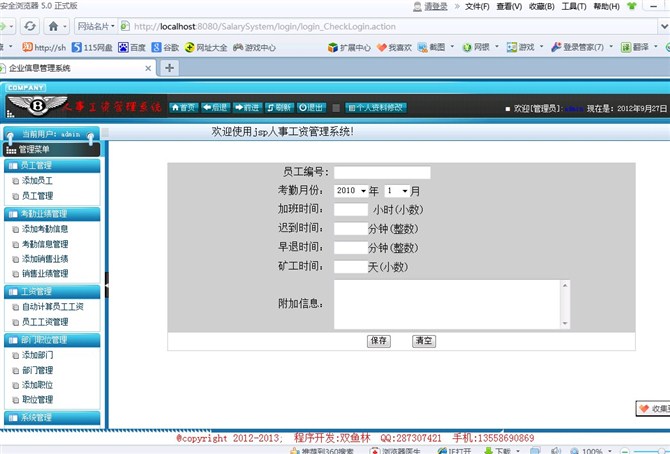Image resolution: width=670 pixels, height=454 pixels.
Task: Open 销售业绩管理 in sidebar
Action: tap(45, 274)
